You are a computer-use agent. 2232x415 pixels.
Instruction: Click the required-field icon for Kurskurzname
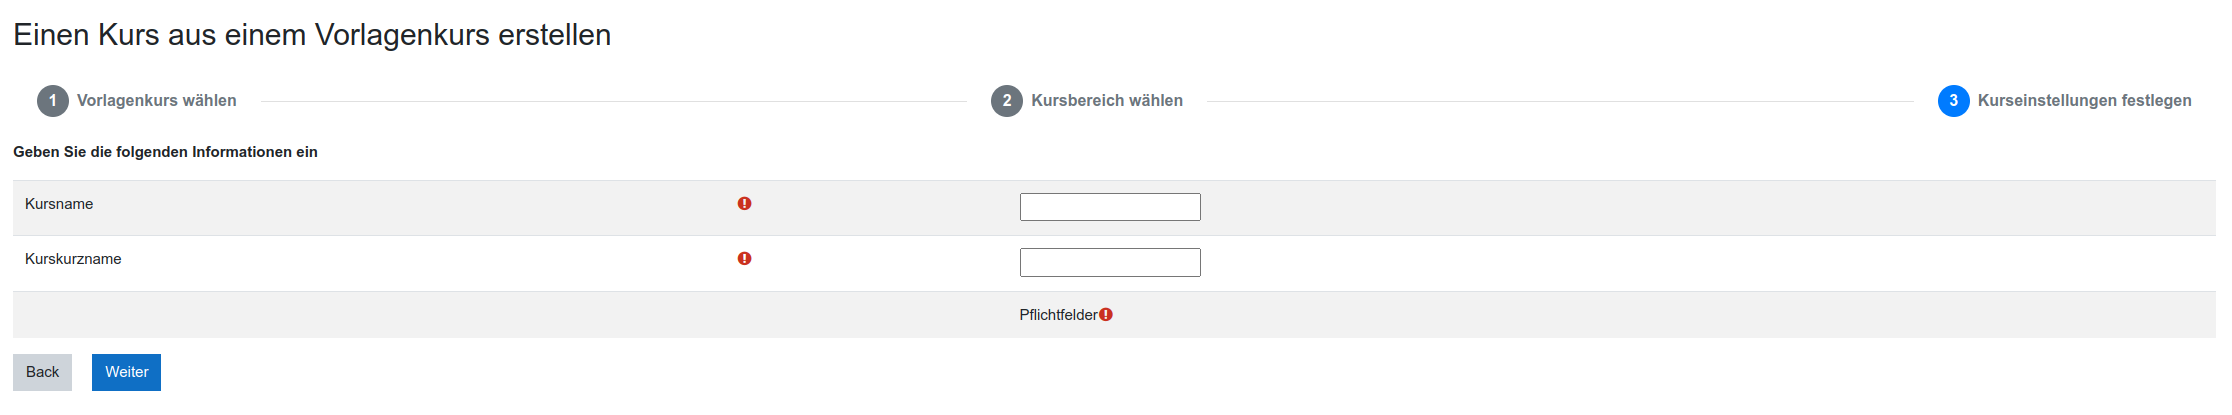pyautogui.click(x=744, y=258)
